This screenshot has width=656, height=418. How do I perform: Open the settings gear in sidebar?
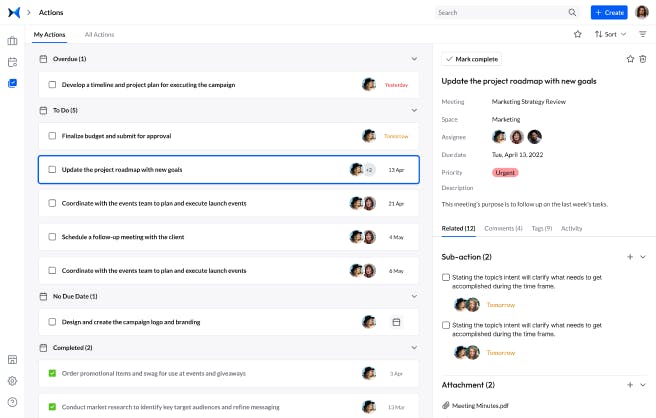point(12,380)
